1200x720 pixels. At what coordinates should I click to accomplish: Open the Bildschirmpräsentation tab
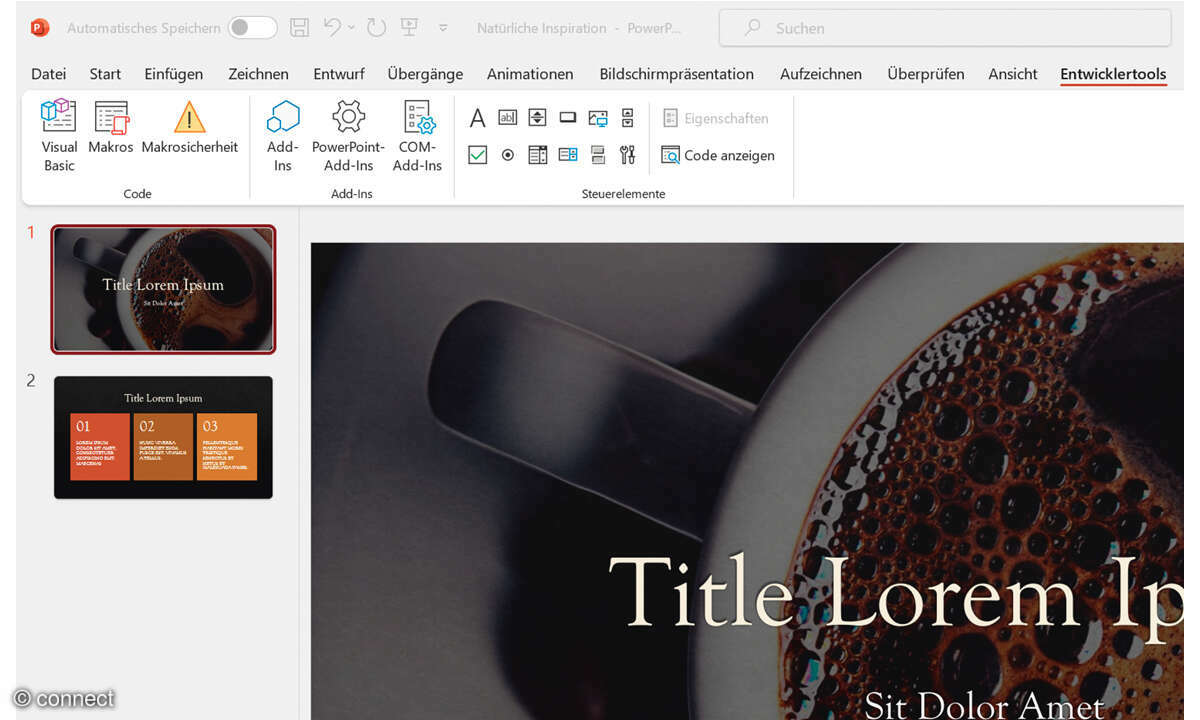pos(676,74)
